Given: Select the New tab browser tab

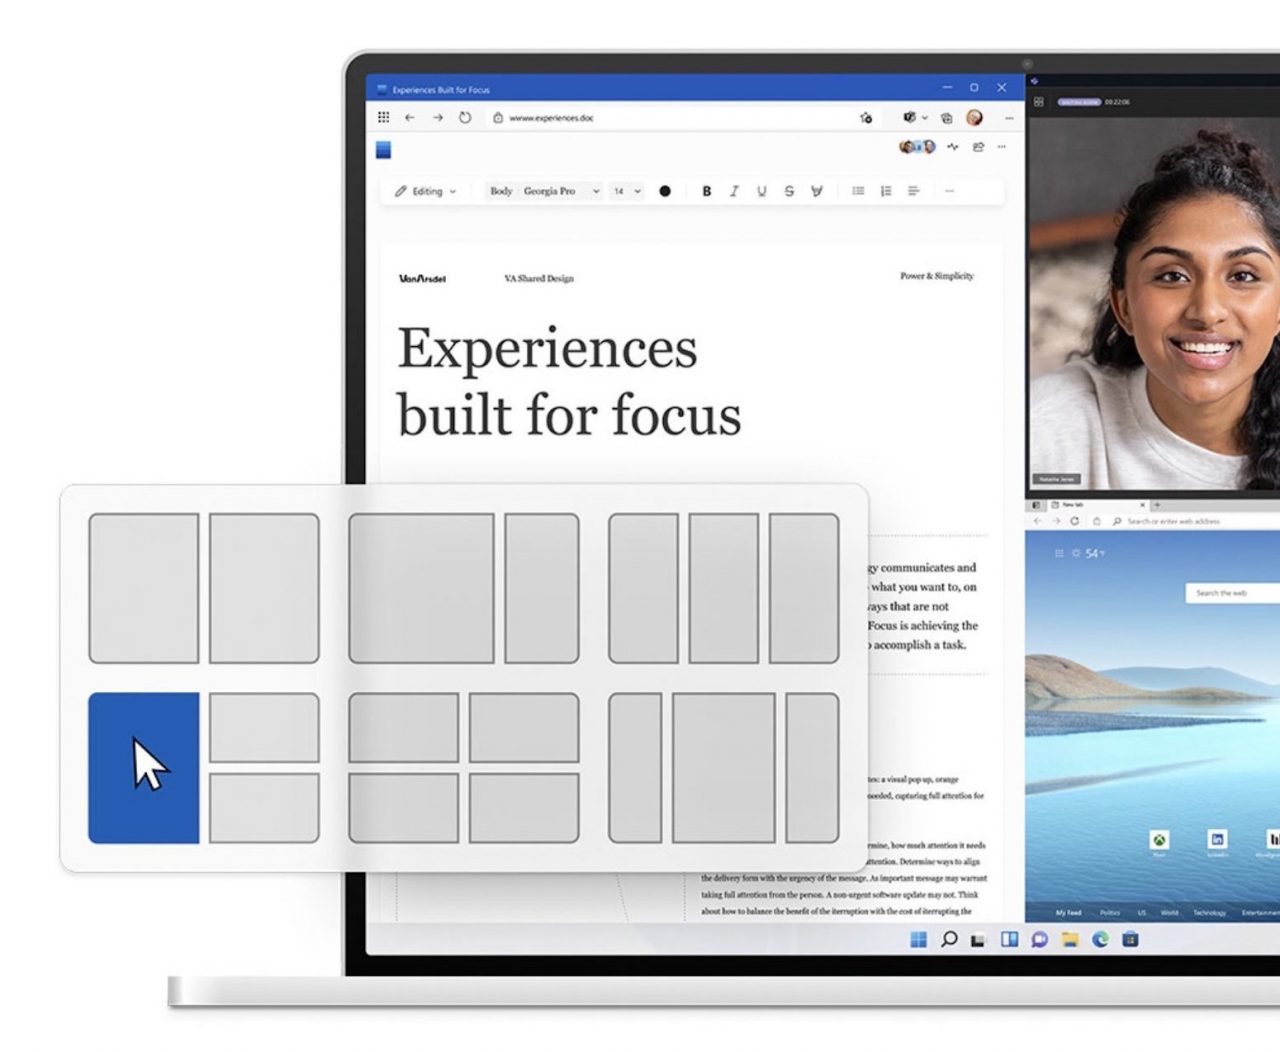Looking at the screenshot, I should click(x=1072, y=505).
